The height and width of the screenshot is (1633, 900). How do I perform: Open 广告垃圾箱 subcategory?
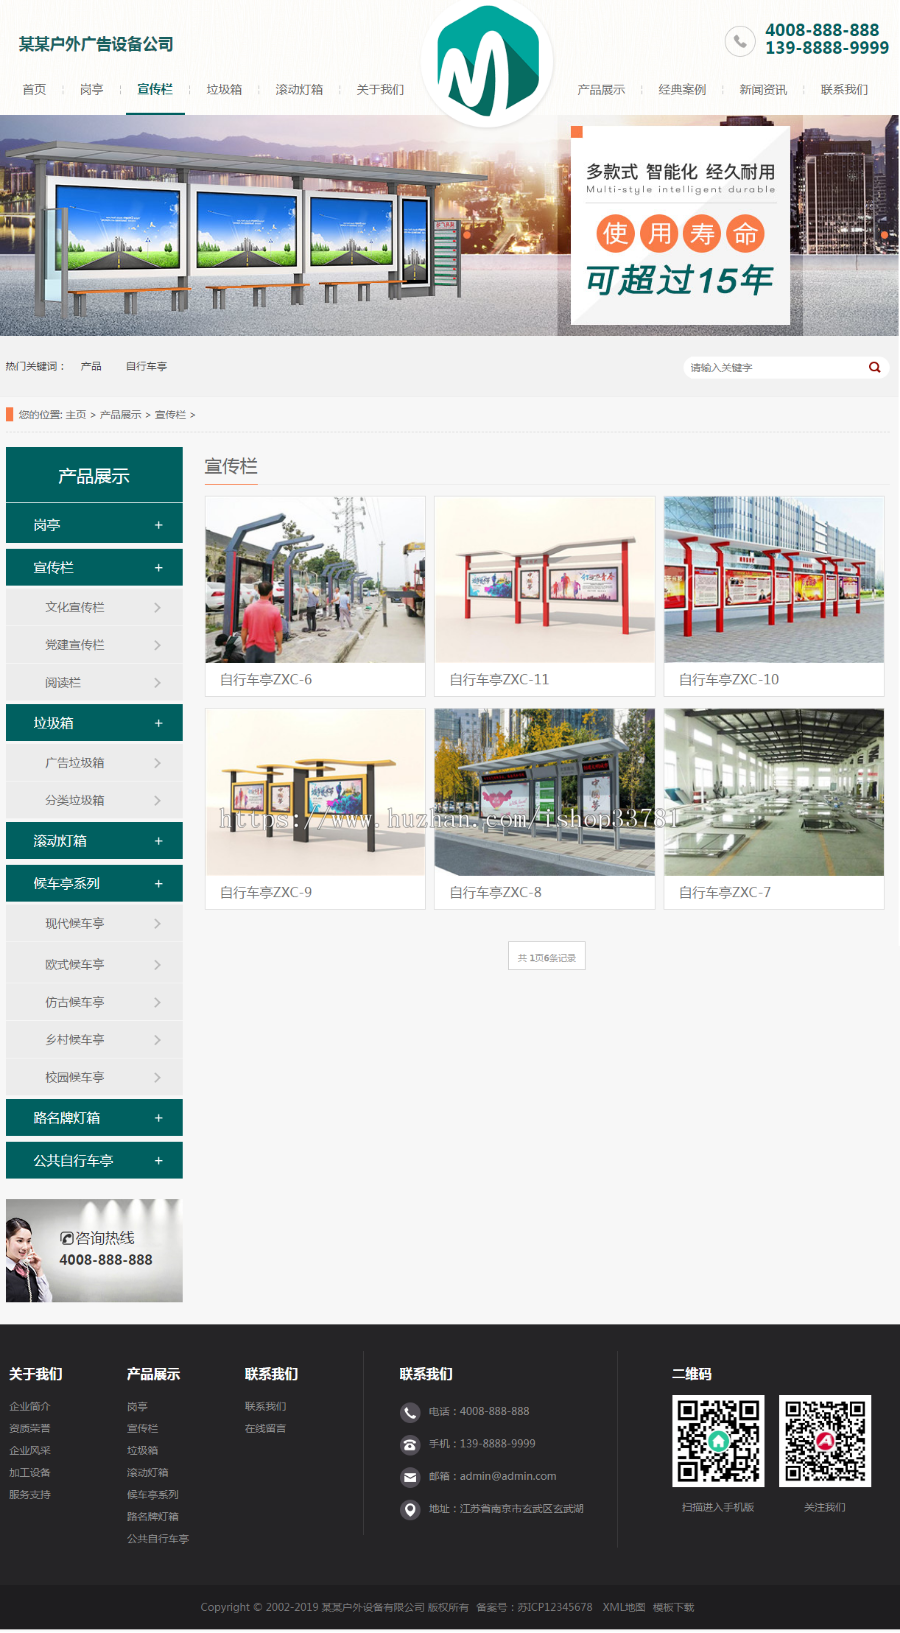click(x=94, y=762)
